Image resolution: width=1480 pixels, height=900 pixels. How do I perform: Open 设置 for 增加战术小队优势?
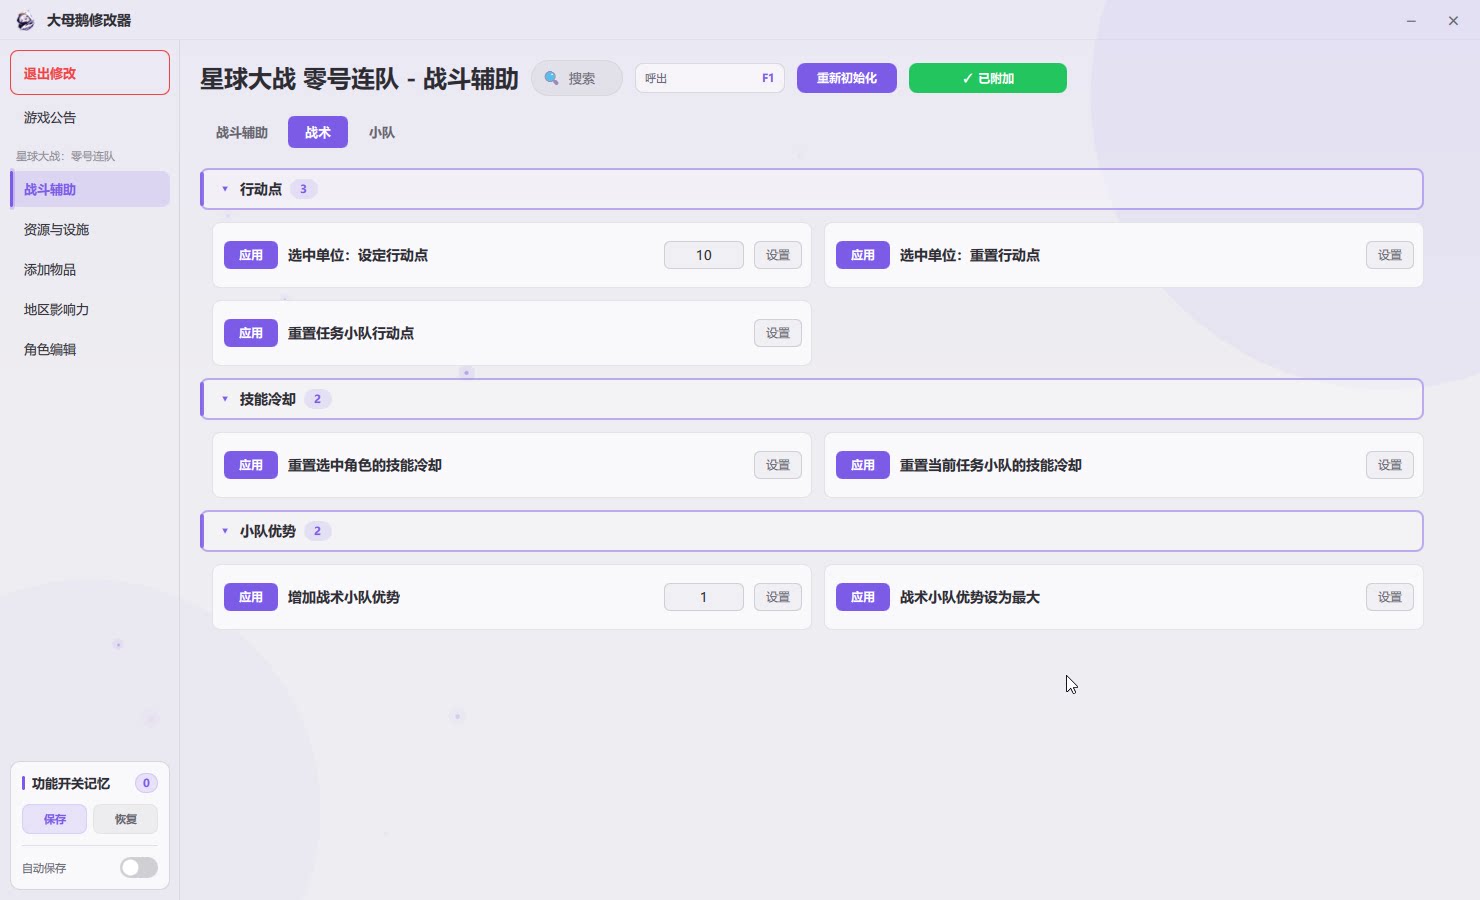coord(778,597)
